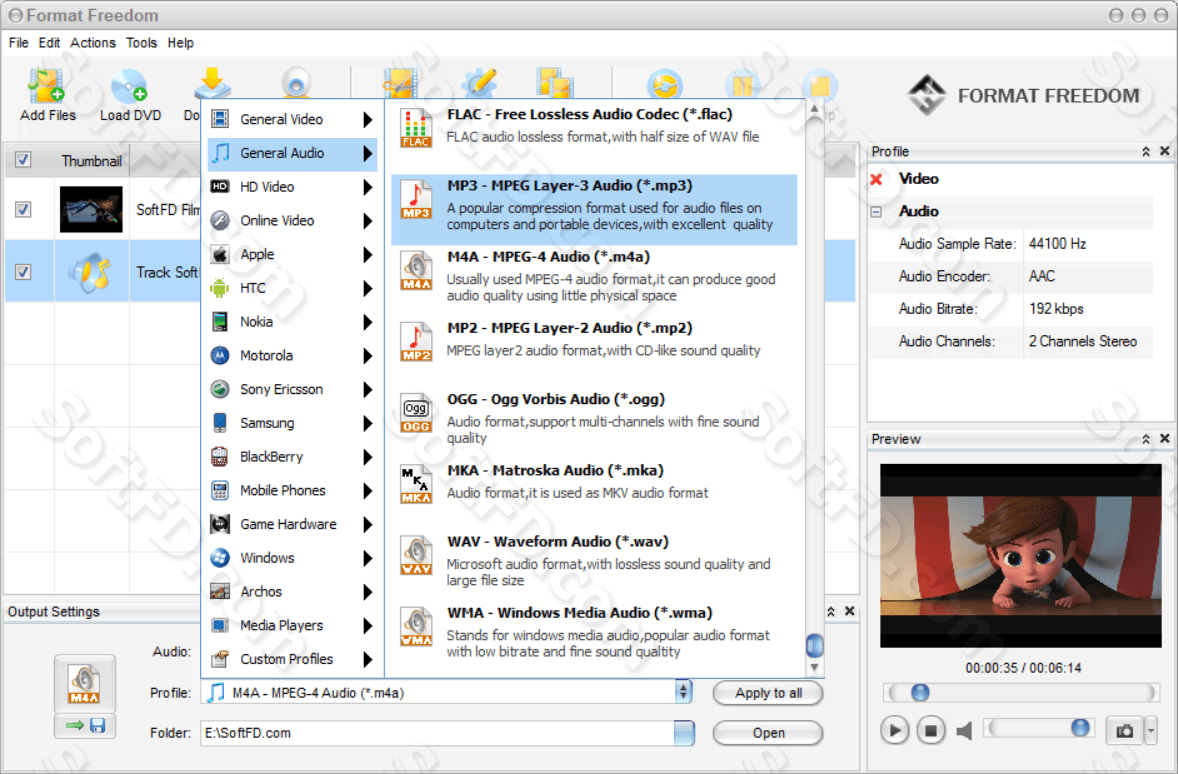Click the Open folder button
Image resolution: width=1178 pixels, height=774 pixels.
pyautogui.click(x=768, y=733)
